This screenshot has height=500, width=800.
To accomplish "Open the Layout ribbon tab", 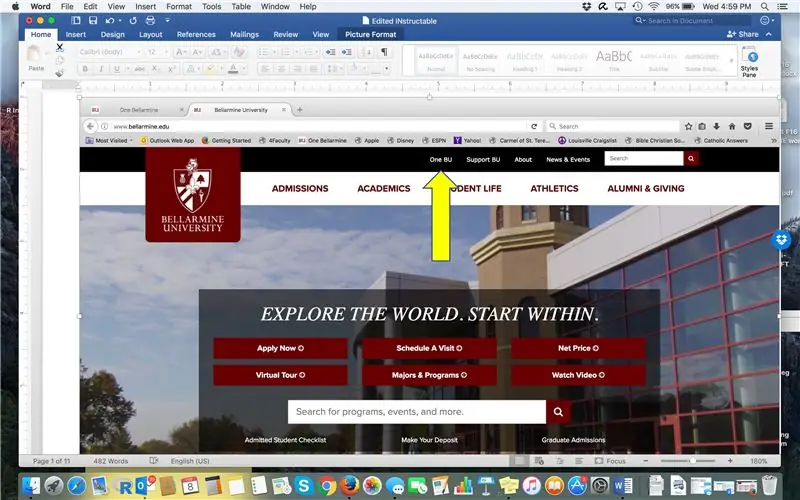I will (151, 34).
